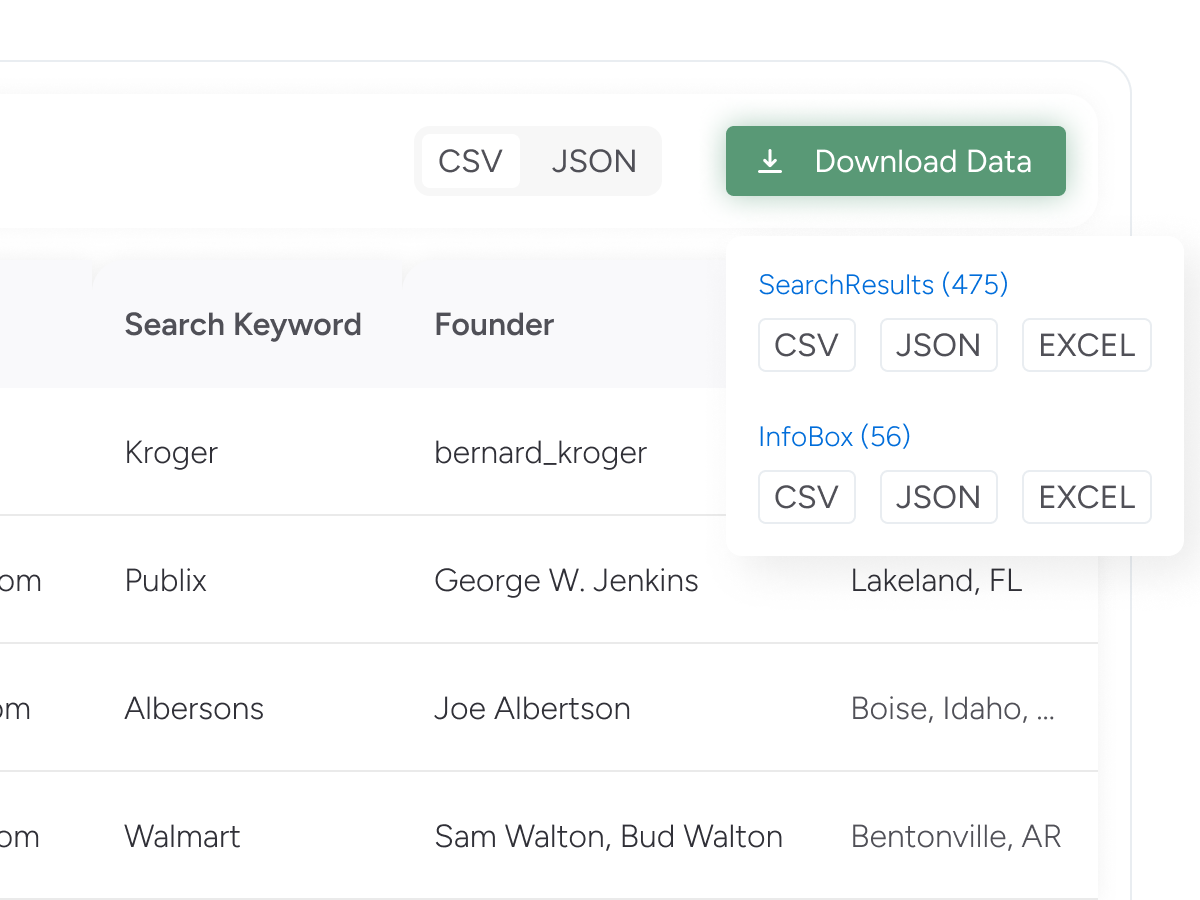Download InfoBox as JSON
Image resolution: width=1200 pixels, height=900 pixels.
click(x=938, y=497)
